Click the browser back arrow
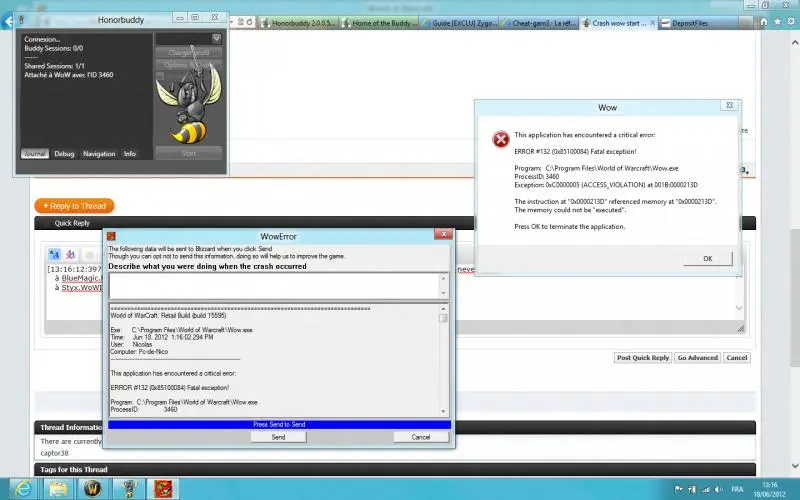The width and height of the screenshot is (800, 500). tap(7, 21)
